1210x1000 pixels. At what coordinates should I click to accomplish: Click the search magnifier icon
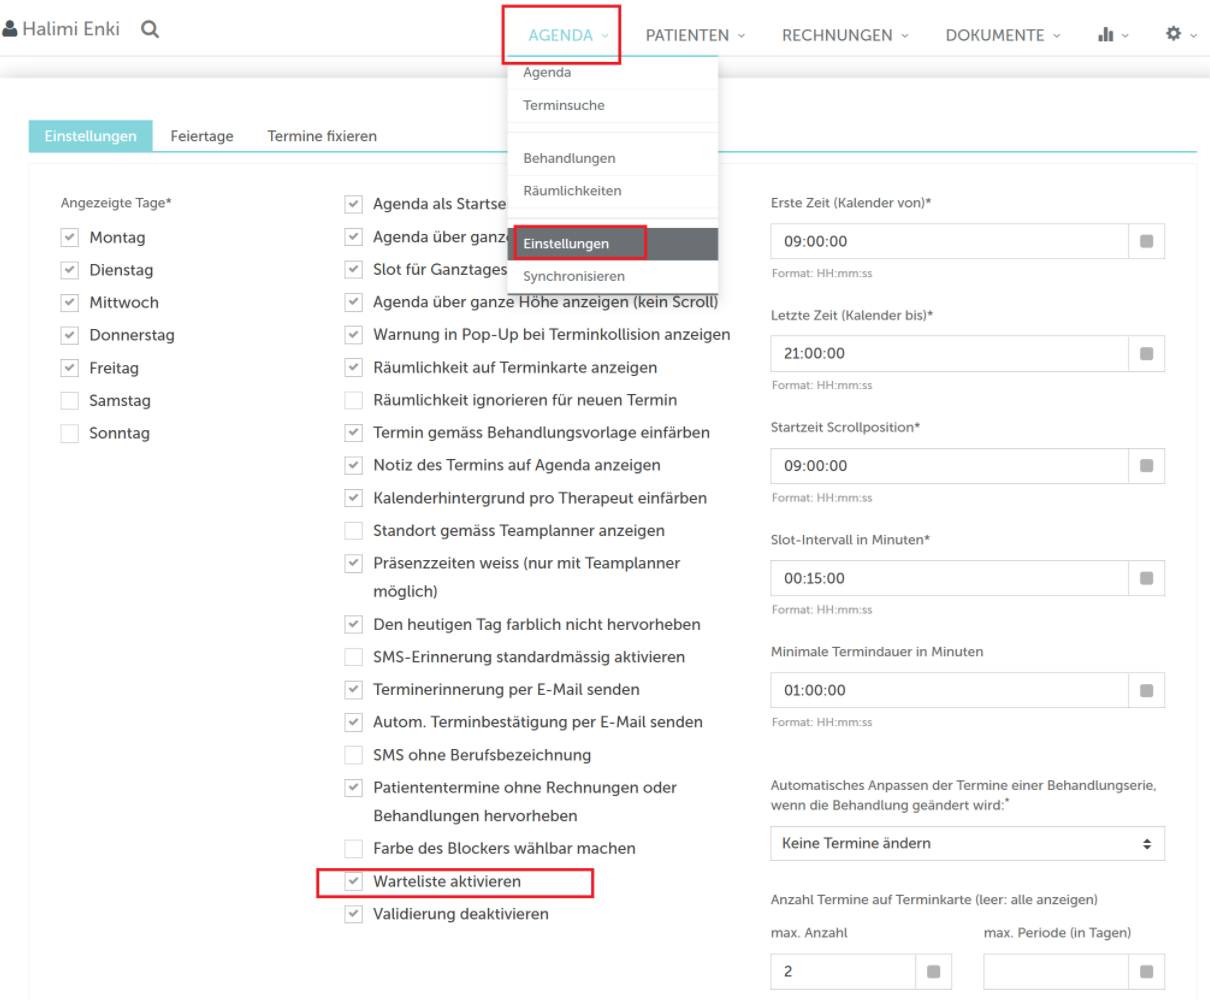[150, 29]
